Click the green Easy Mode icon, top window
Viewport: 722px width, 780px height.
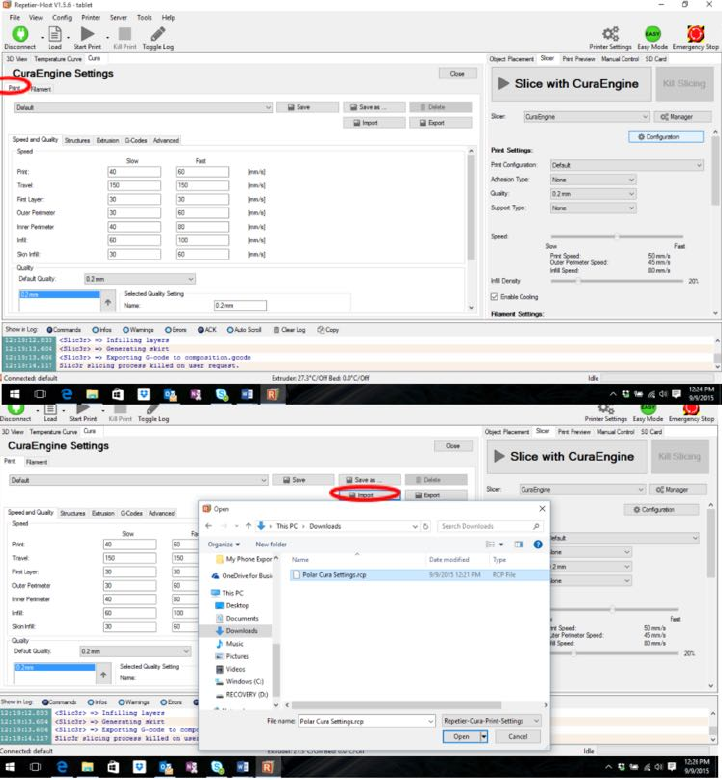click(x=652, y=34)
